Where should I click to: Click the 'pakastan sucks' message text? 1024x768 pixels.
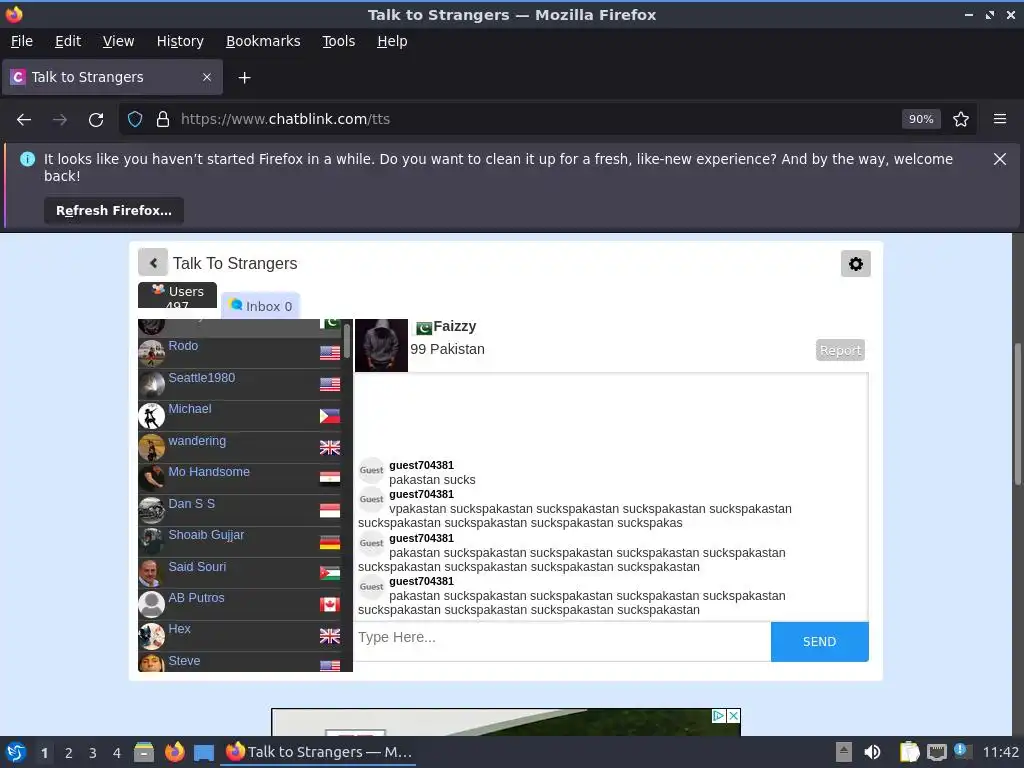432,480
